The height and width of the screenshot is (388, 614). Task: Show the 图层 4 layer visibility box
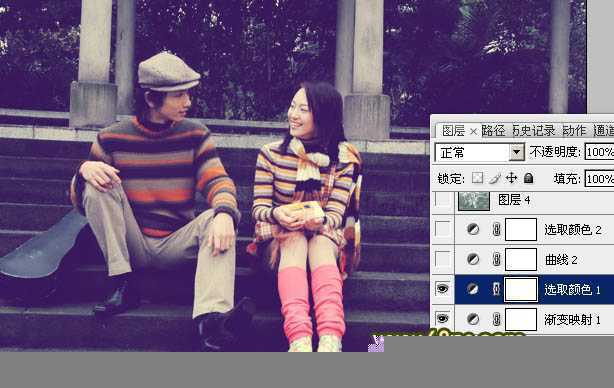pyautogui.click(x=442, y=200)
